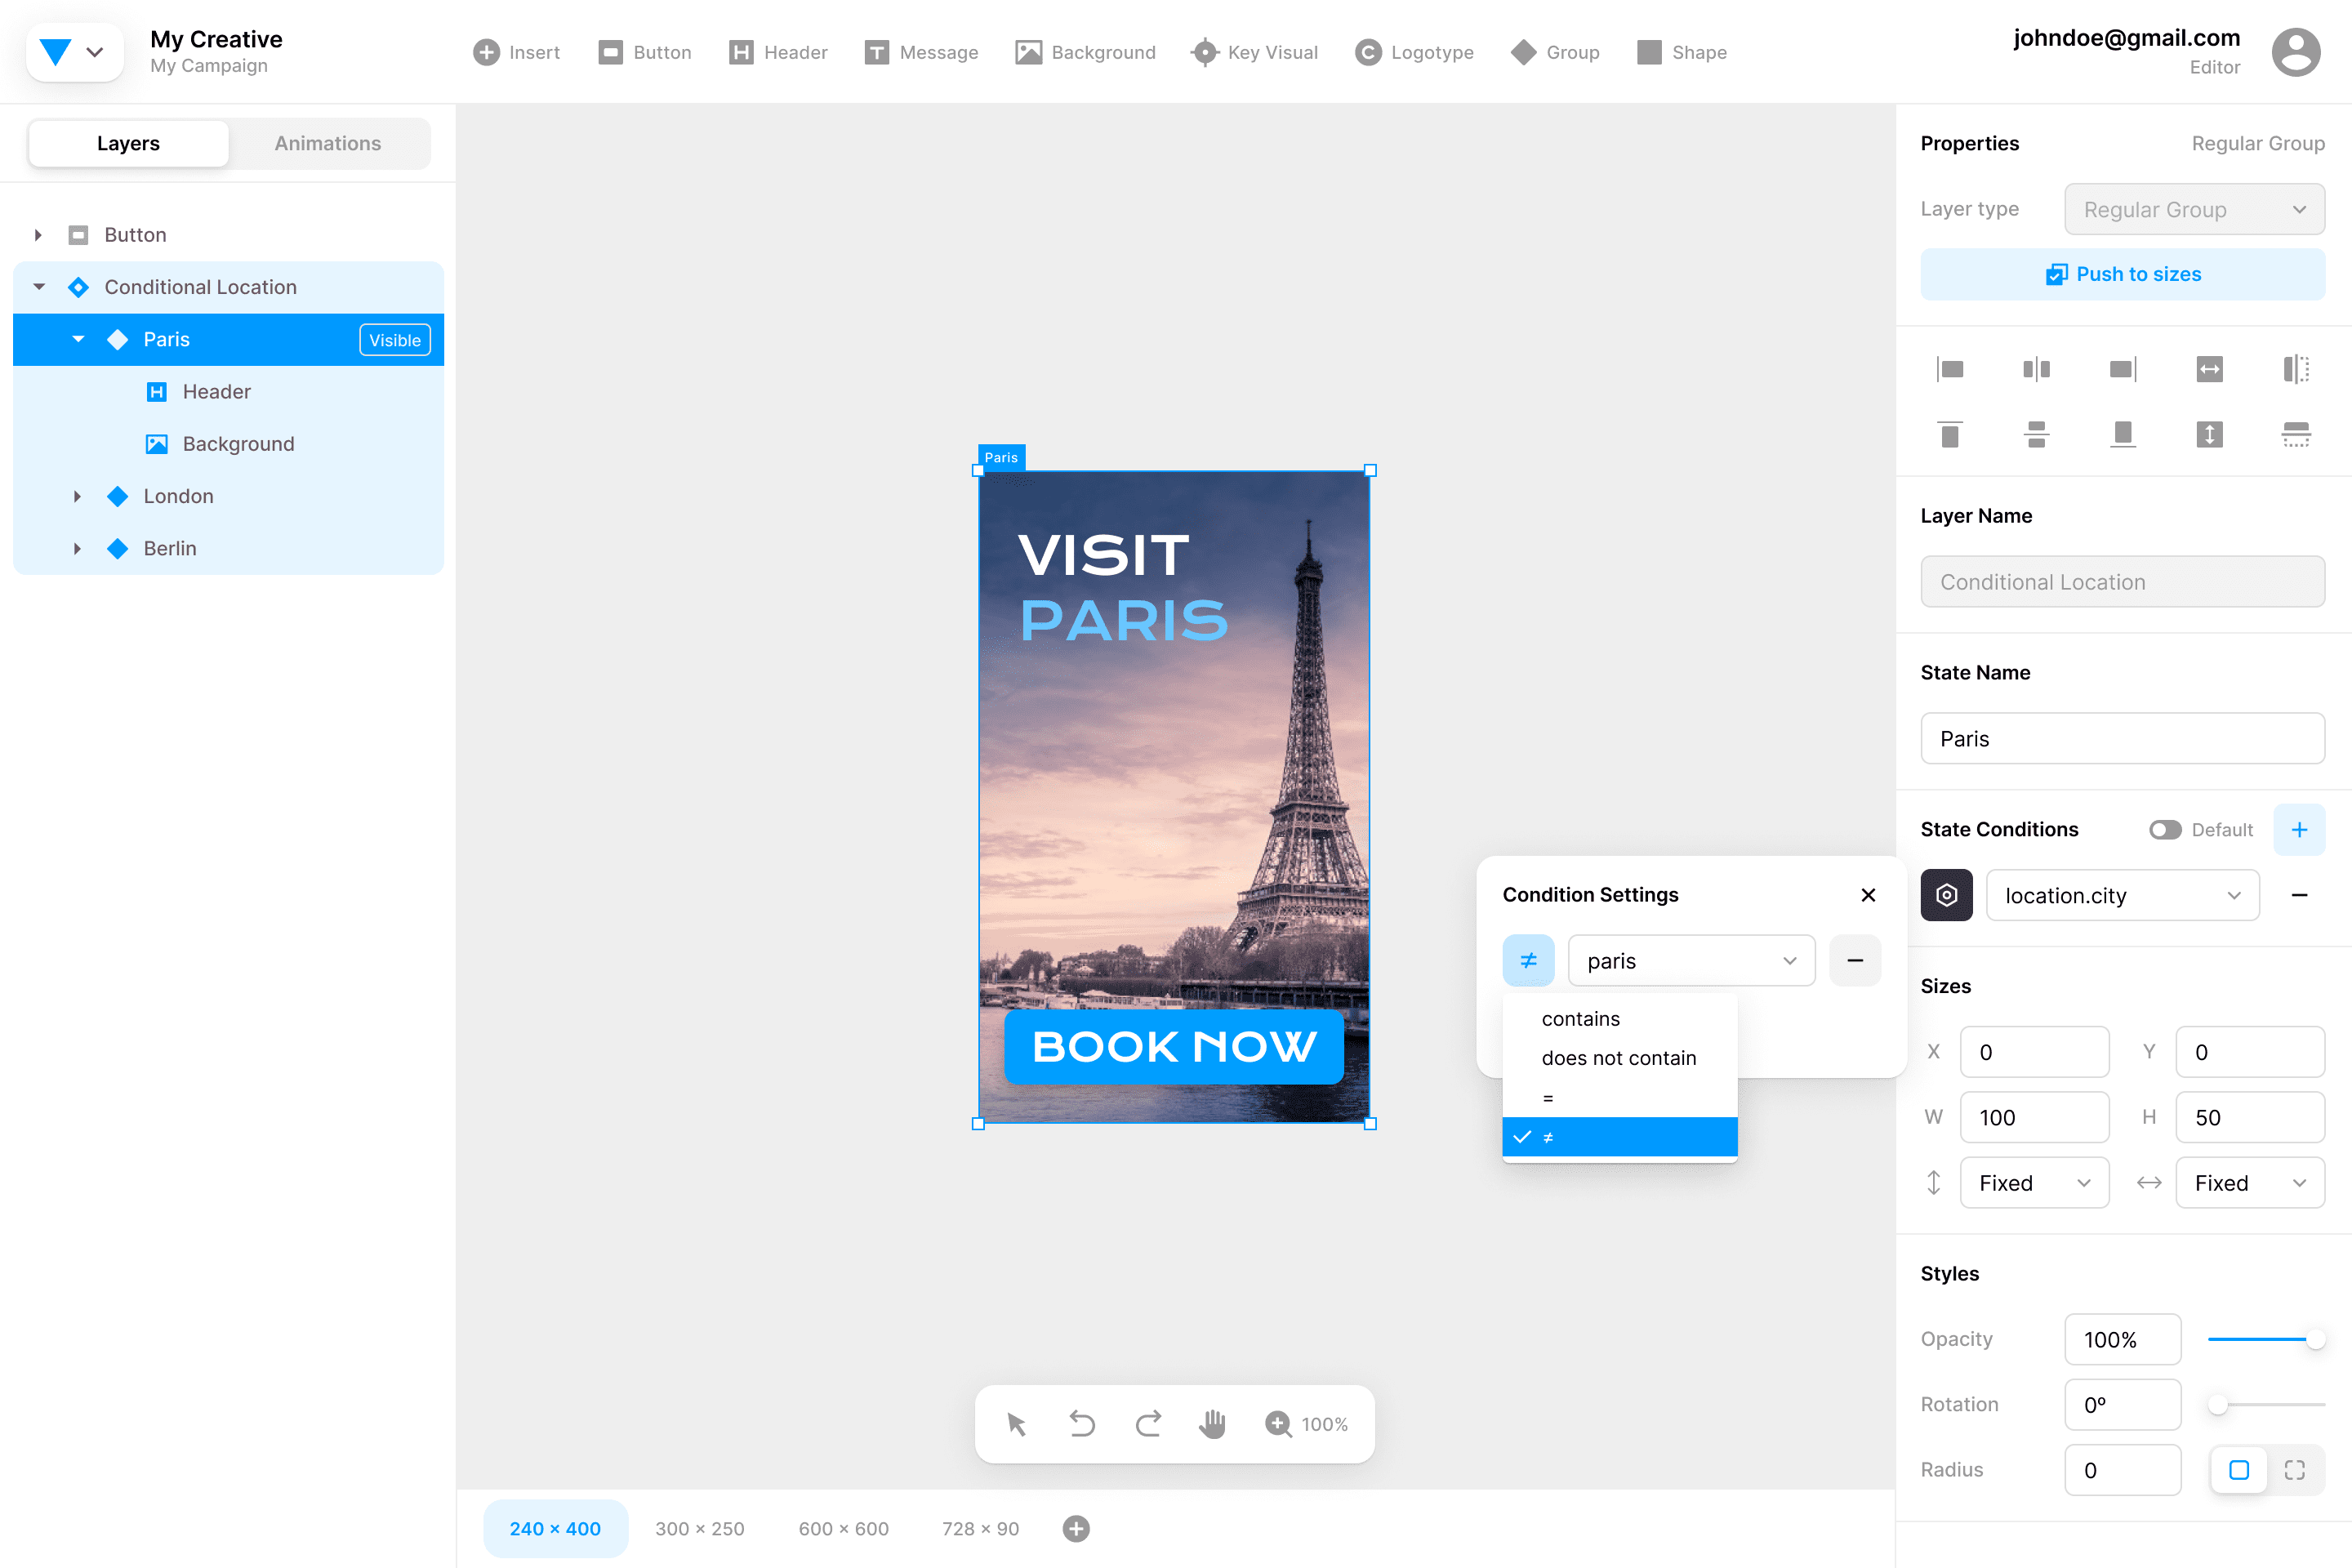Image resolution: width=2352 pixels, height=1568 pixels.
Task: Open the paris value dropdown
Action: pos(1691,960)
